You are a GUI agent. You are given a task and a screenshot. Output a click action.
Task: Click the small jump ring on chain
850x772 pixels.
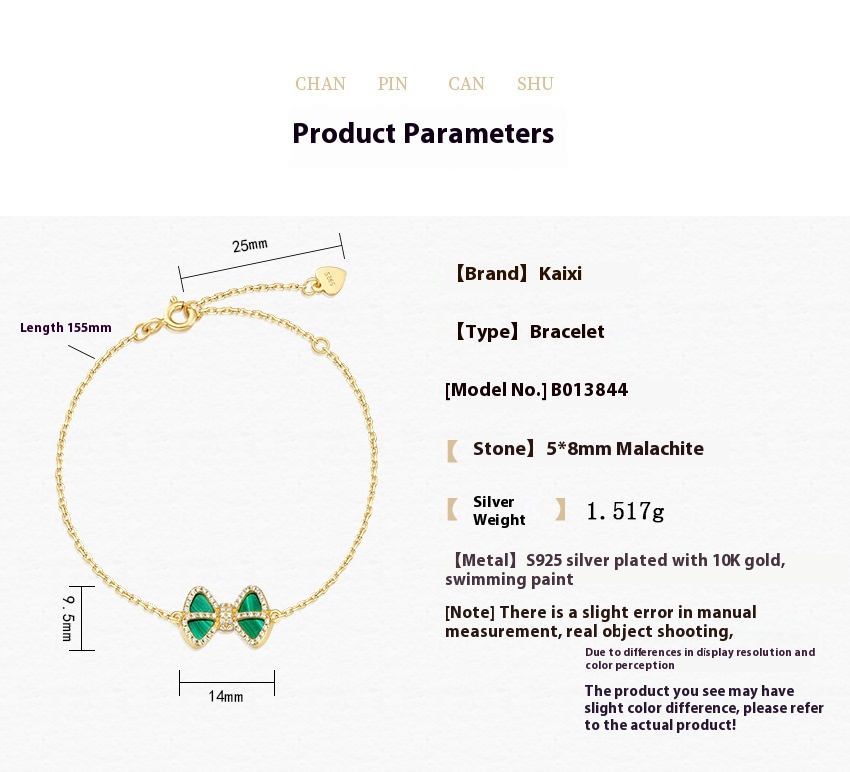click(x=321, y=345)
